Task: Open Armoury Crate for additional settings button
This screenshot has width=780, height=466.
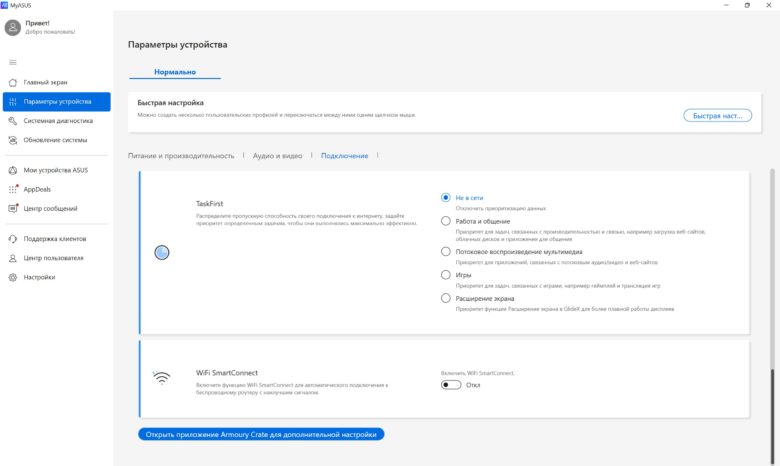Action: point(261,434)
